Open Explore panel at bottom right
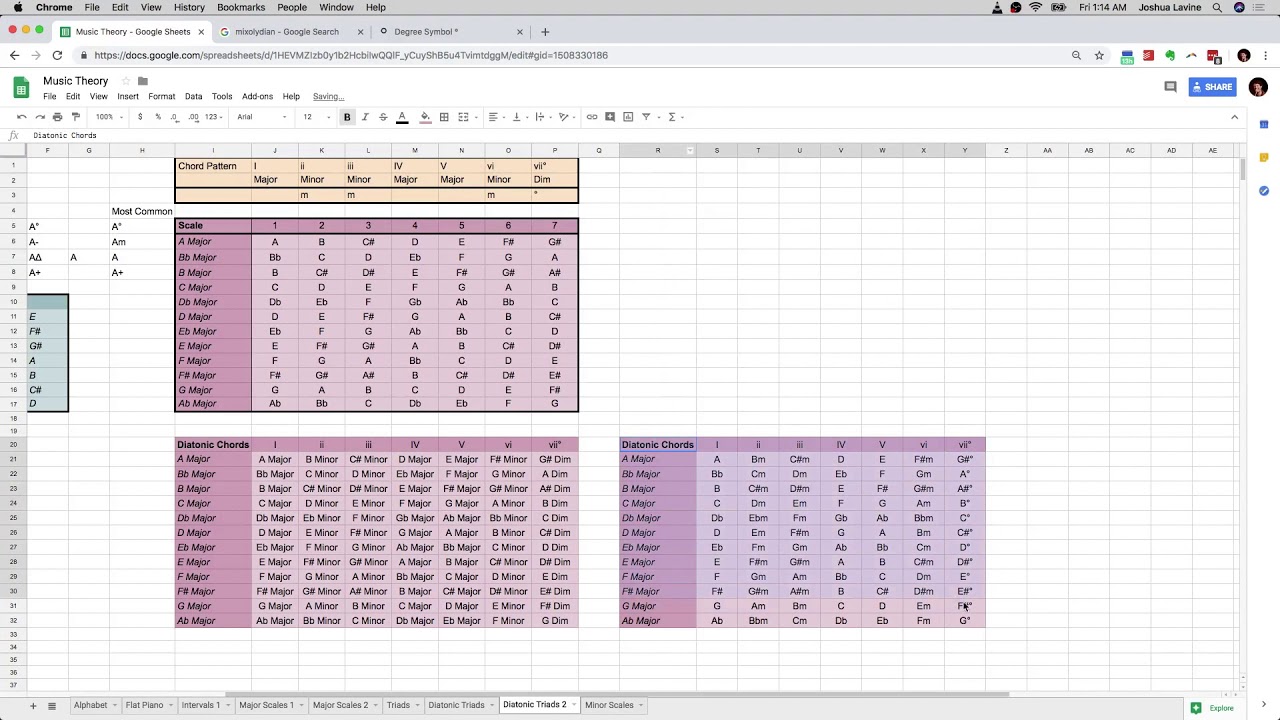This screenshot has height=720, width=1280. (1213, 708)
